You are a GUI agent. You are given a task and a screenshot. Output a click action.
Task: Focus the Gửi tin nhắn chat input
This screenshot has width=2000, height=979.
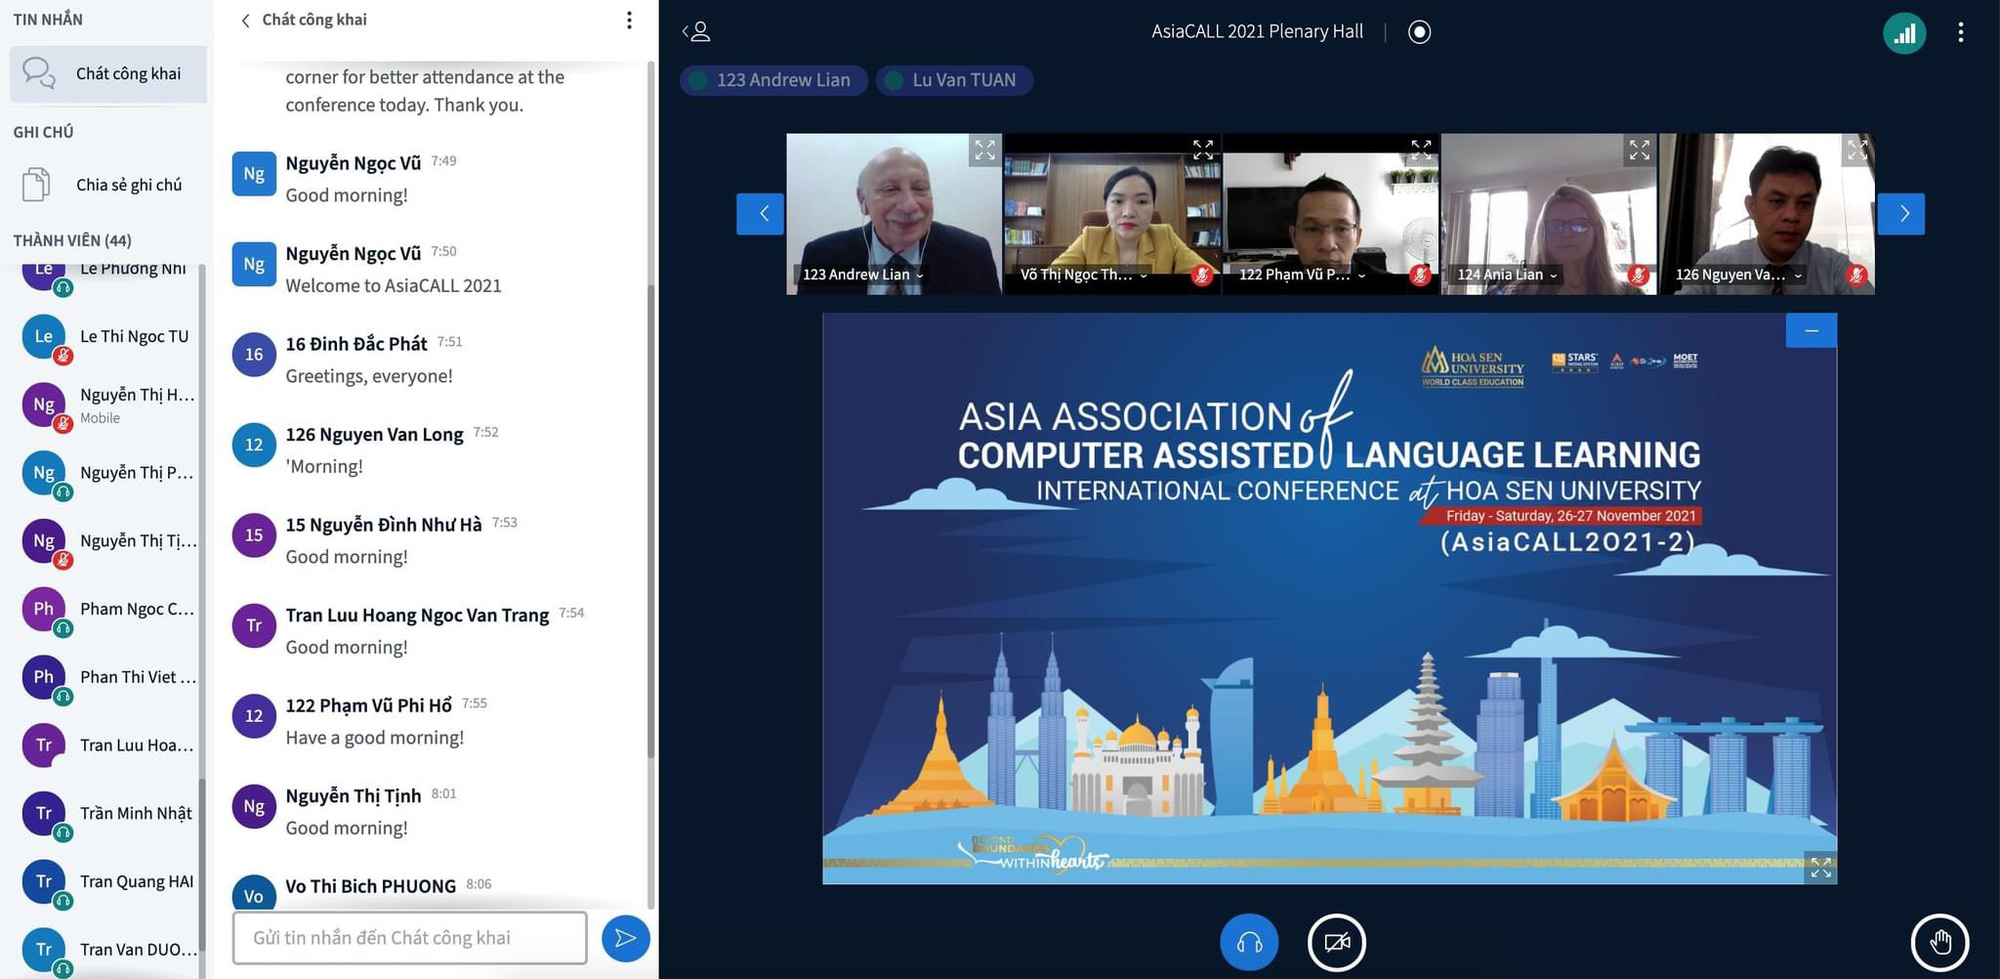410,938
